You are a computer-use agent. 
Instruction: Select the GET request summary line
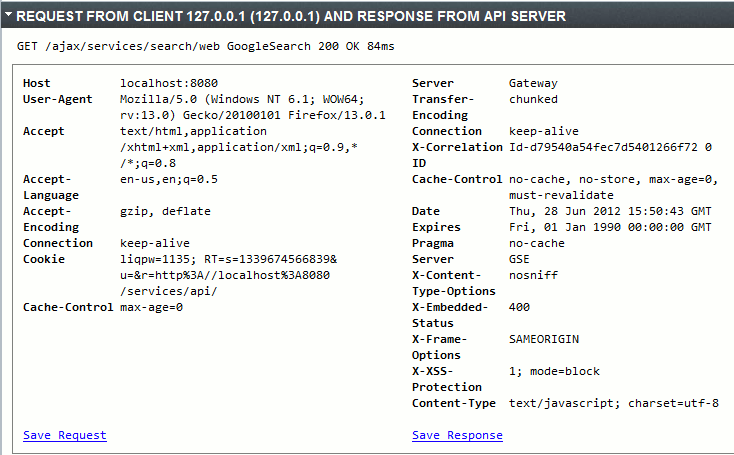pos(206,46)
